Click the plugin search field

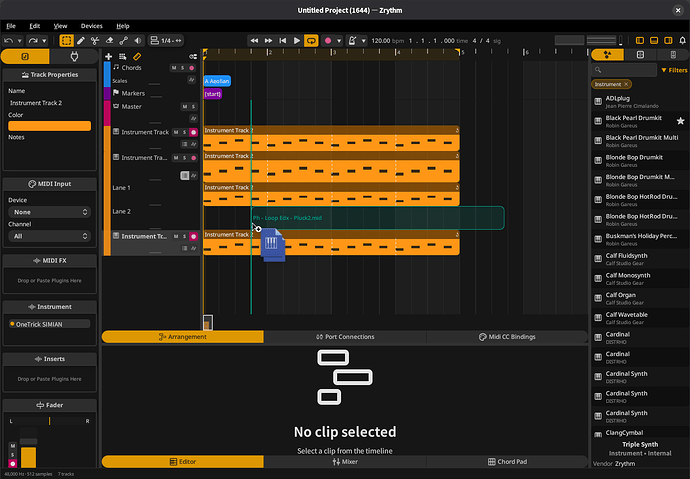click(624, 70)
